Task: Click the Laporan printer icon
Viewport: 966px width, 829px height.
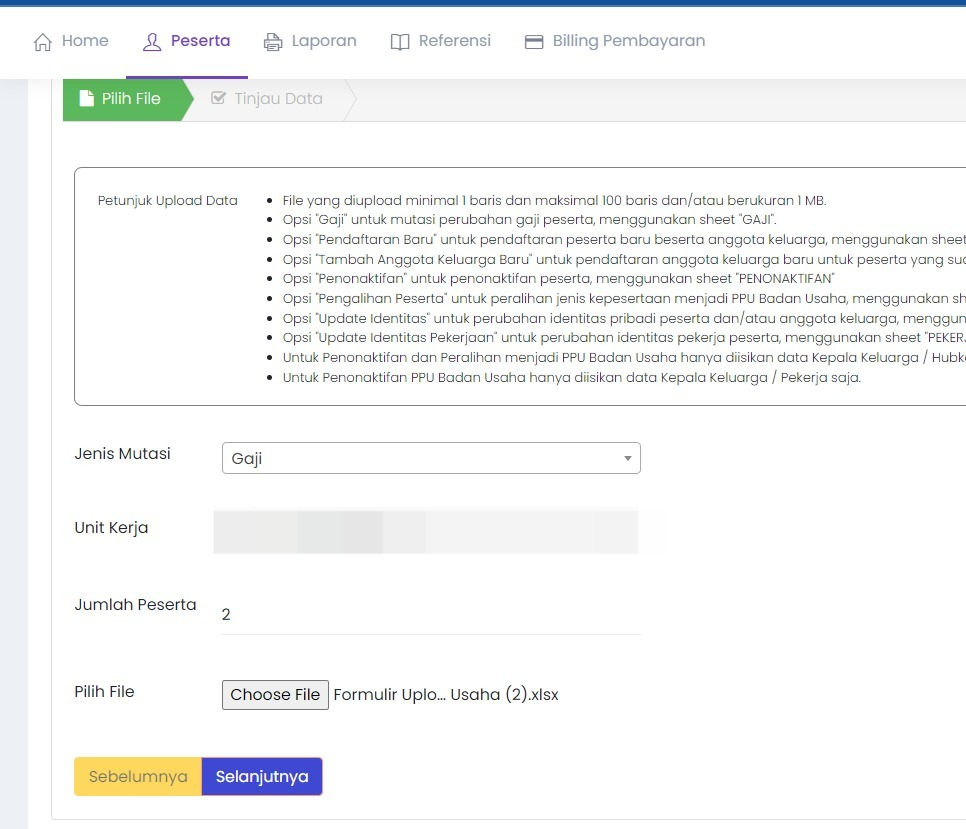Action: point(273,42)
